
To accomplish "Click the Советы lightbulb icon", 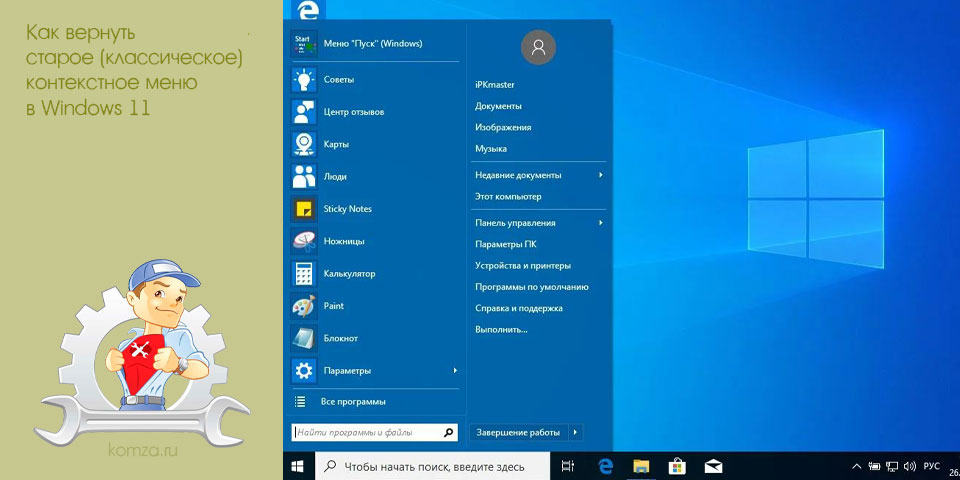I will pyautogui.click(x=304, y=80).
